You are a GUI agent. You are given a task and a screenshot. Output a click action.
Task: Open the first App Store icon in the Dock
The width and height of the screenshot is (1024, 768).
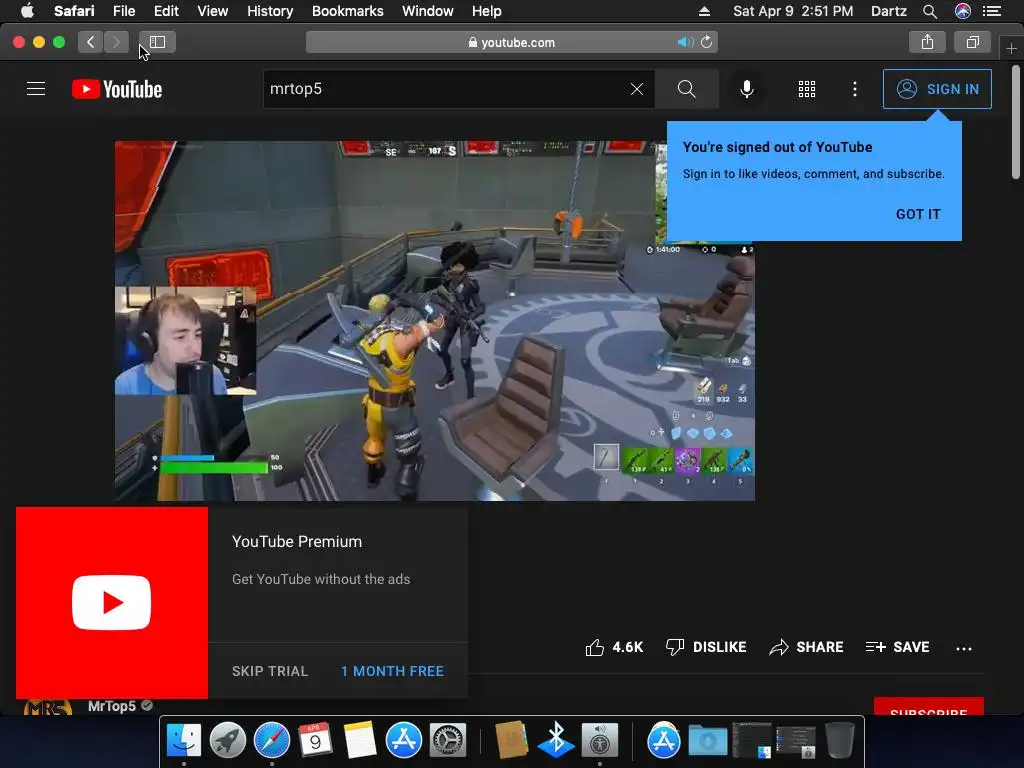pyautogui.click(x=404, y=740)
